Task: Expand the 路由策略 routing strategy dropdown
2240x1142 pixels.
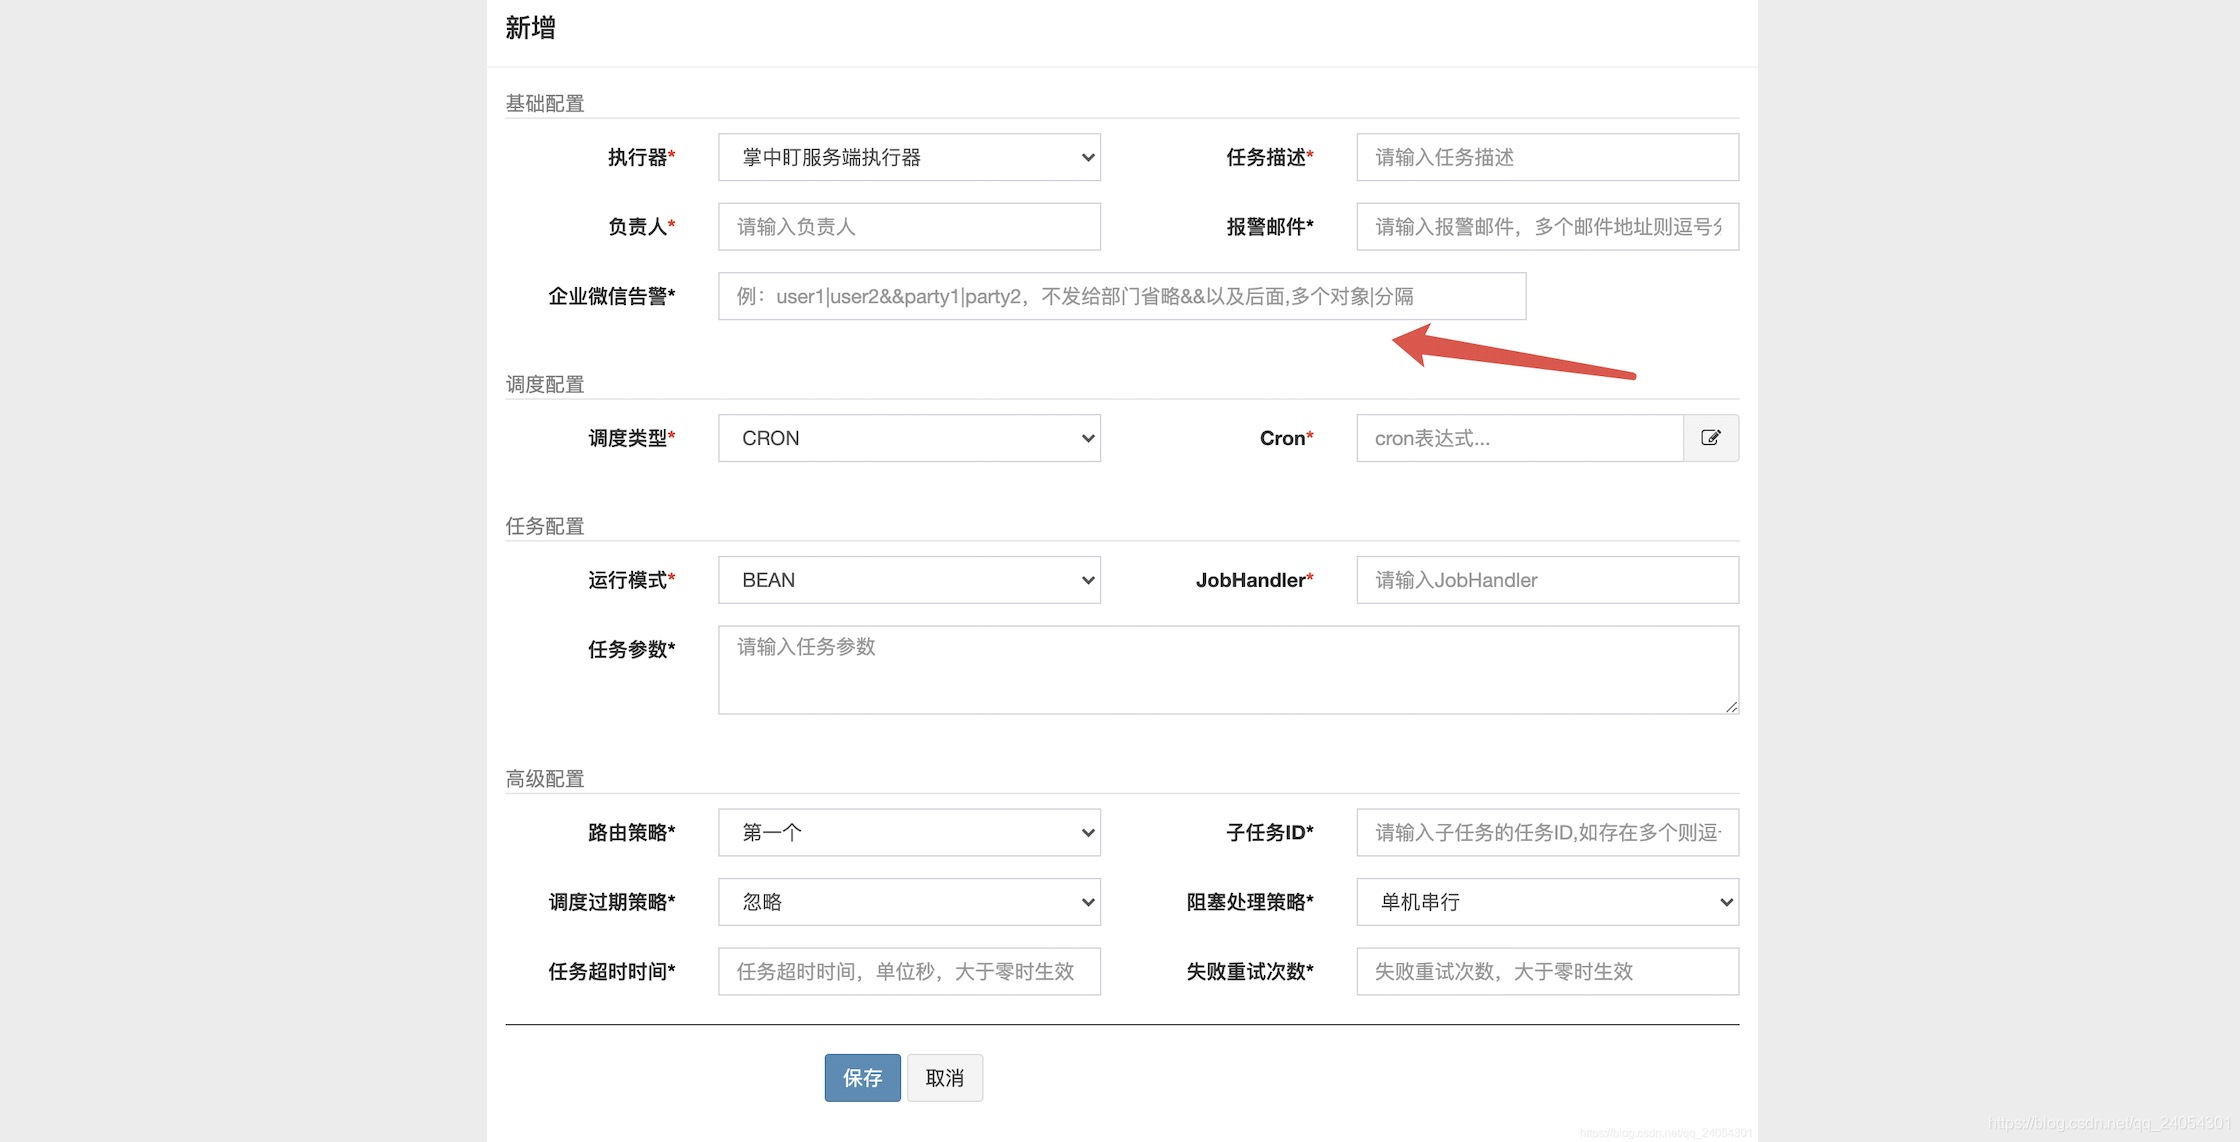Action: pyautogui.click(x=908, y=832)
